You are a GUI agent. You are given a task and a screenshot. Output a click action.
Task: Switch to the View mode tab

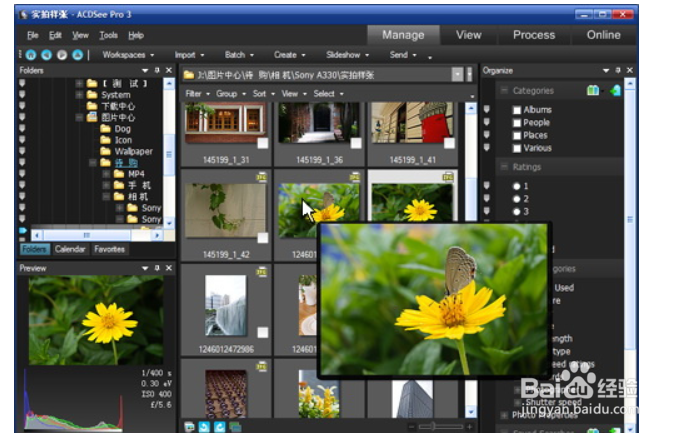[469, 35]
